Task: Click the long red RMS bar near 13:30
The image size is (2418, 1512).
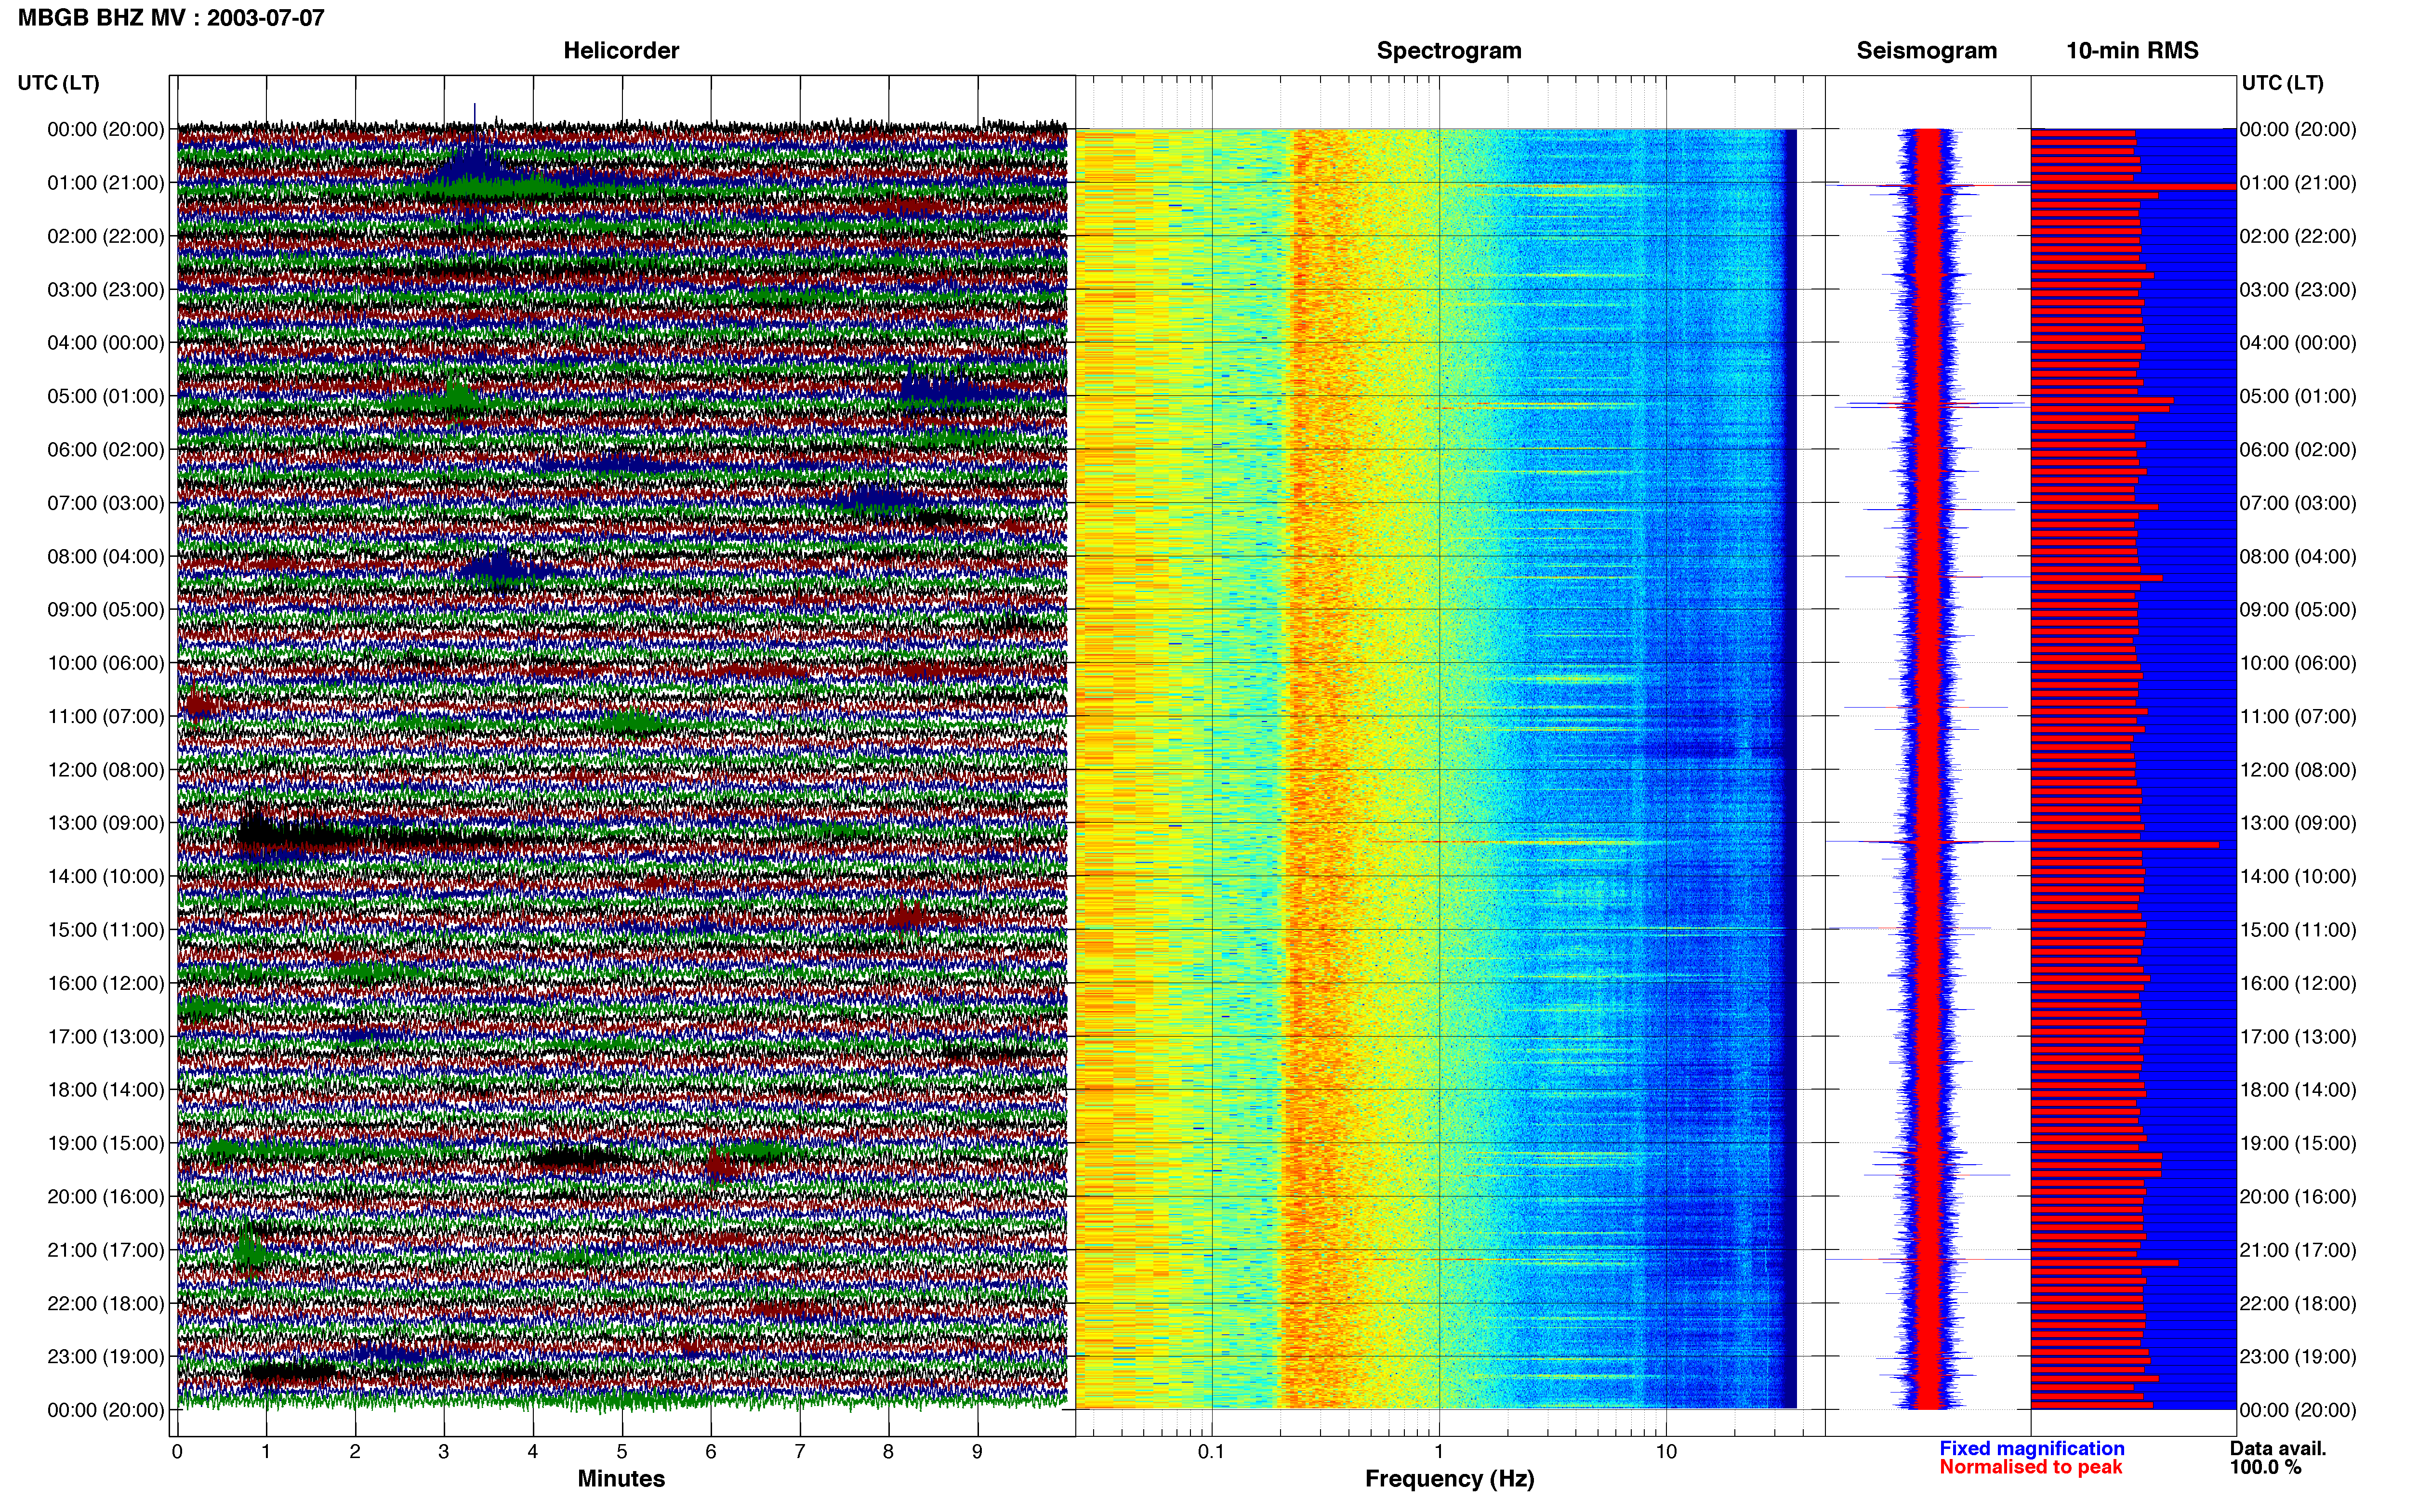Action: (x=2125, y=845)
